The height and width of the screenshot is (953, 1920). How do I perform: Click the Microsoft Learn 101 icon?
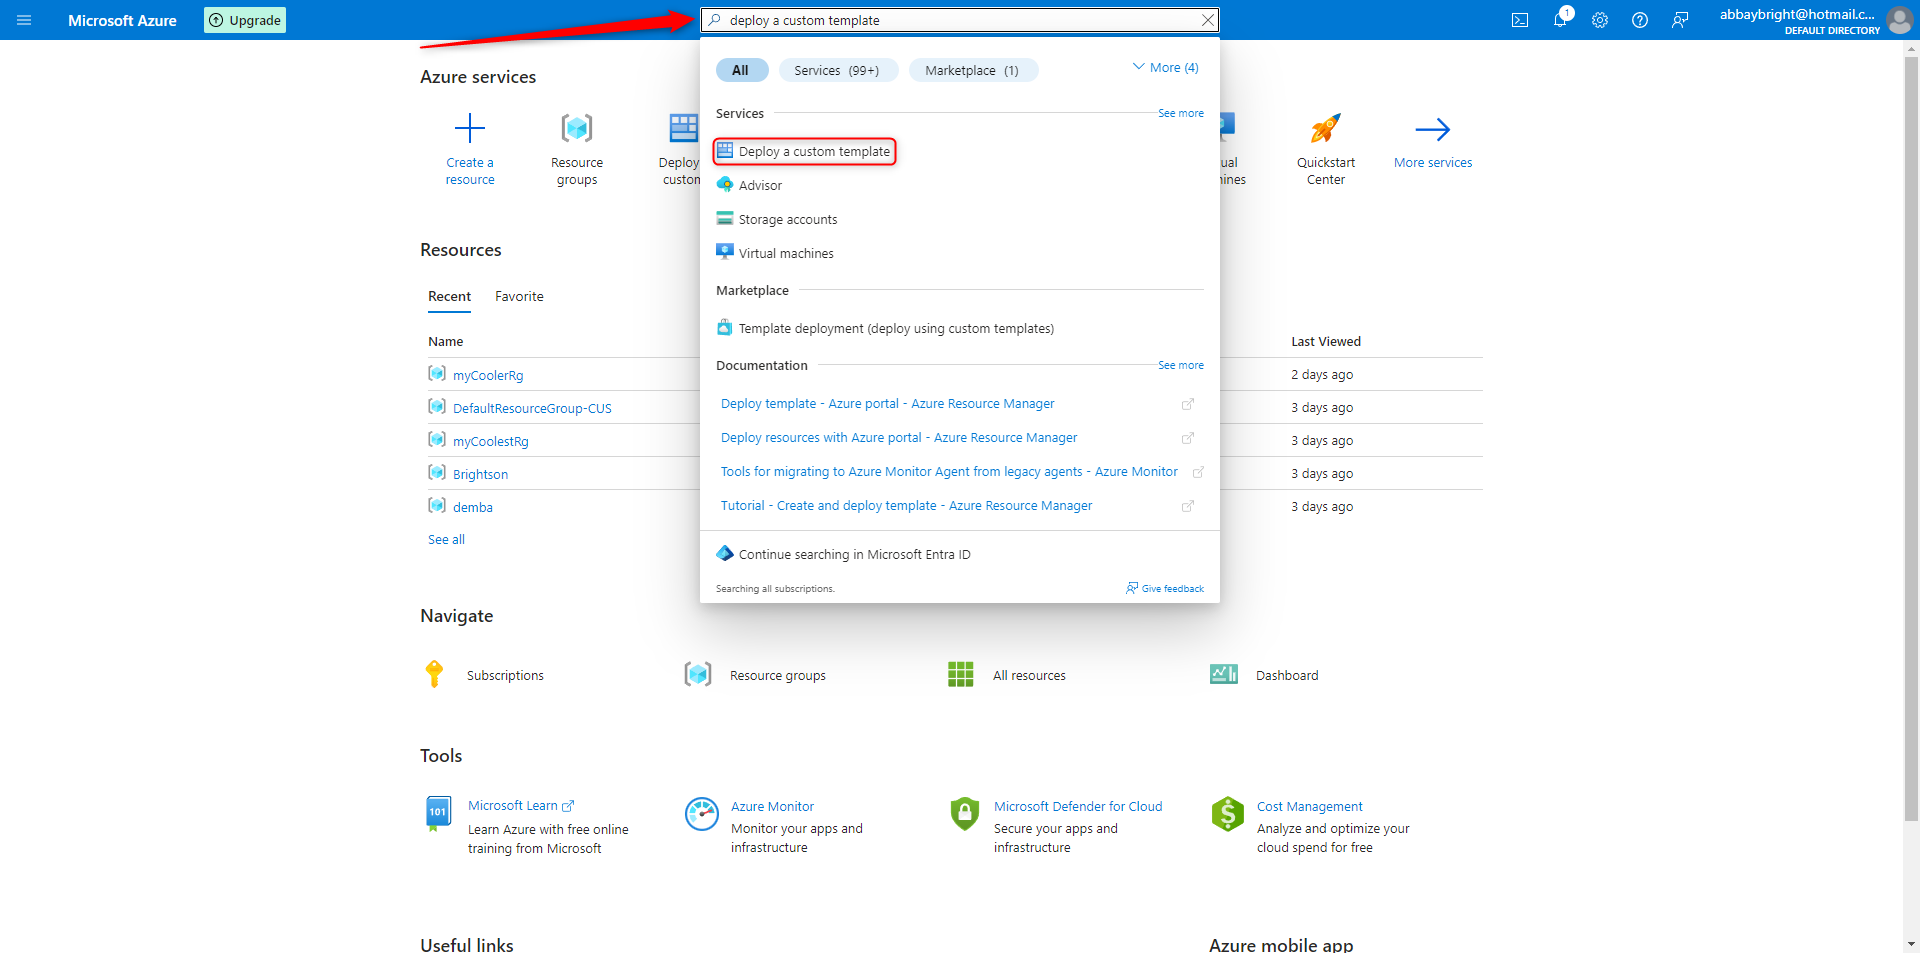tap(438, 814)
